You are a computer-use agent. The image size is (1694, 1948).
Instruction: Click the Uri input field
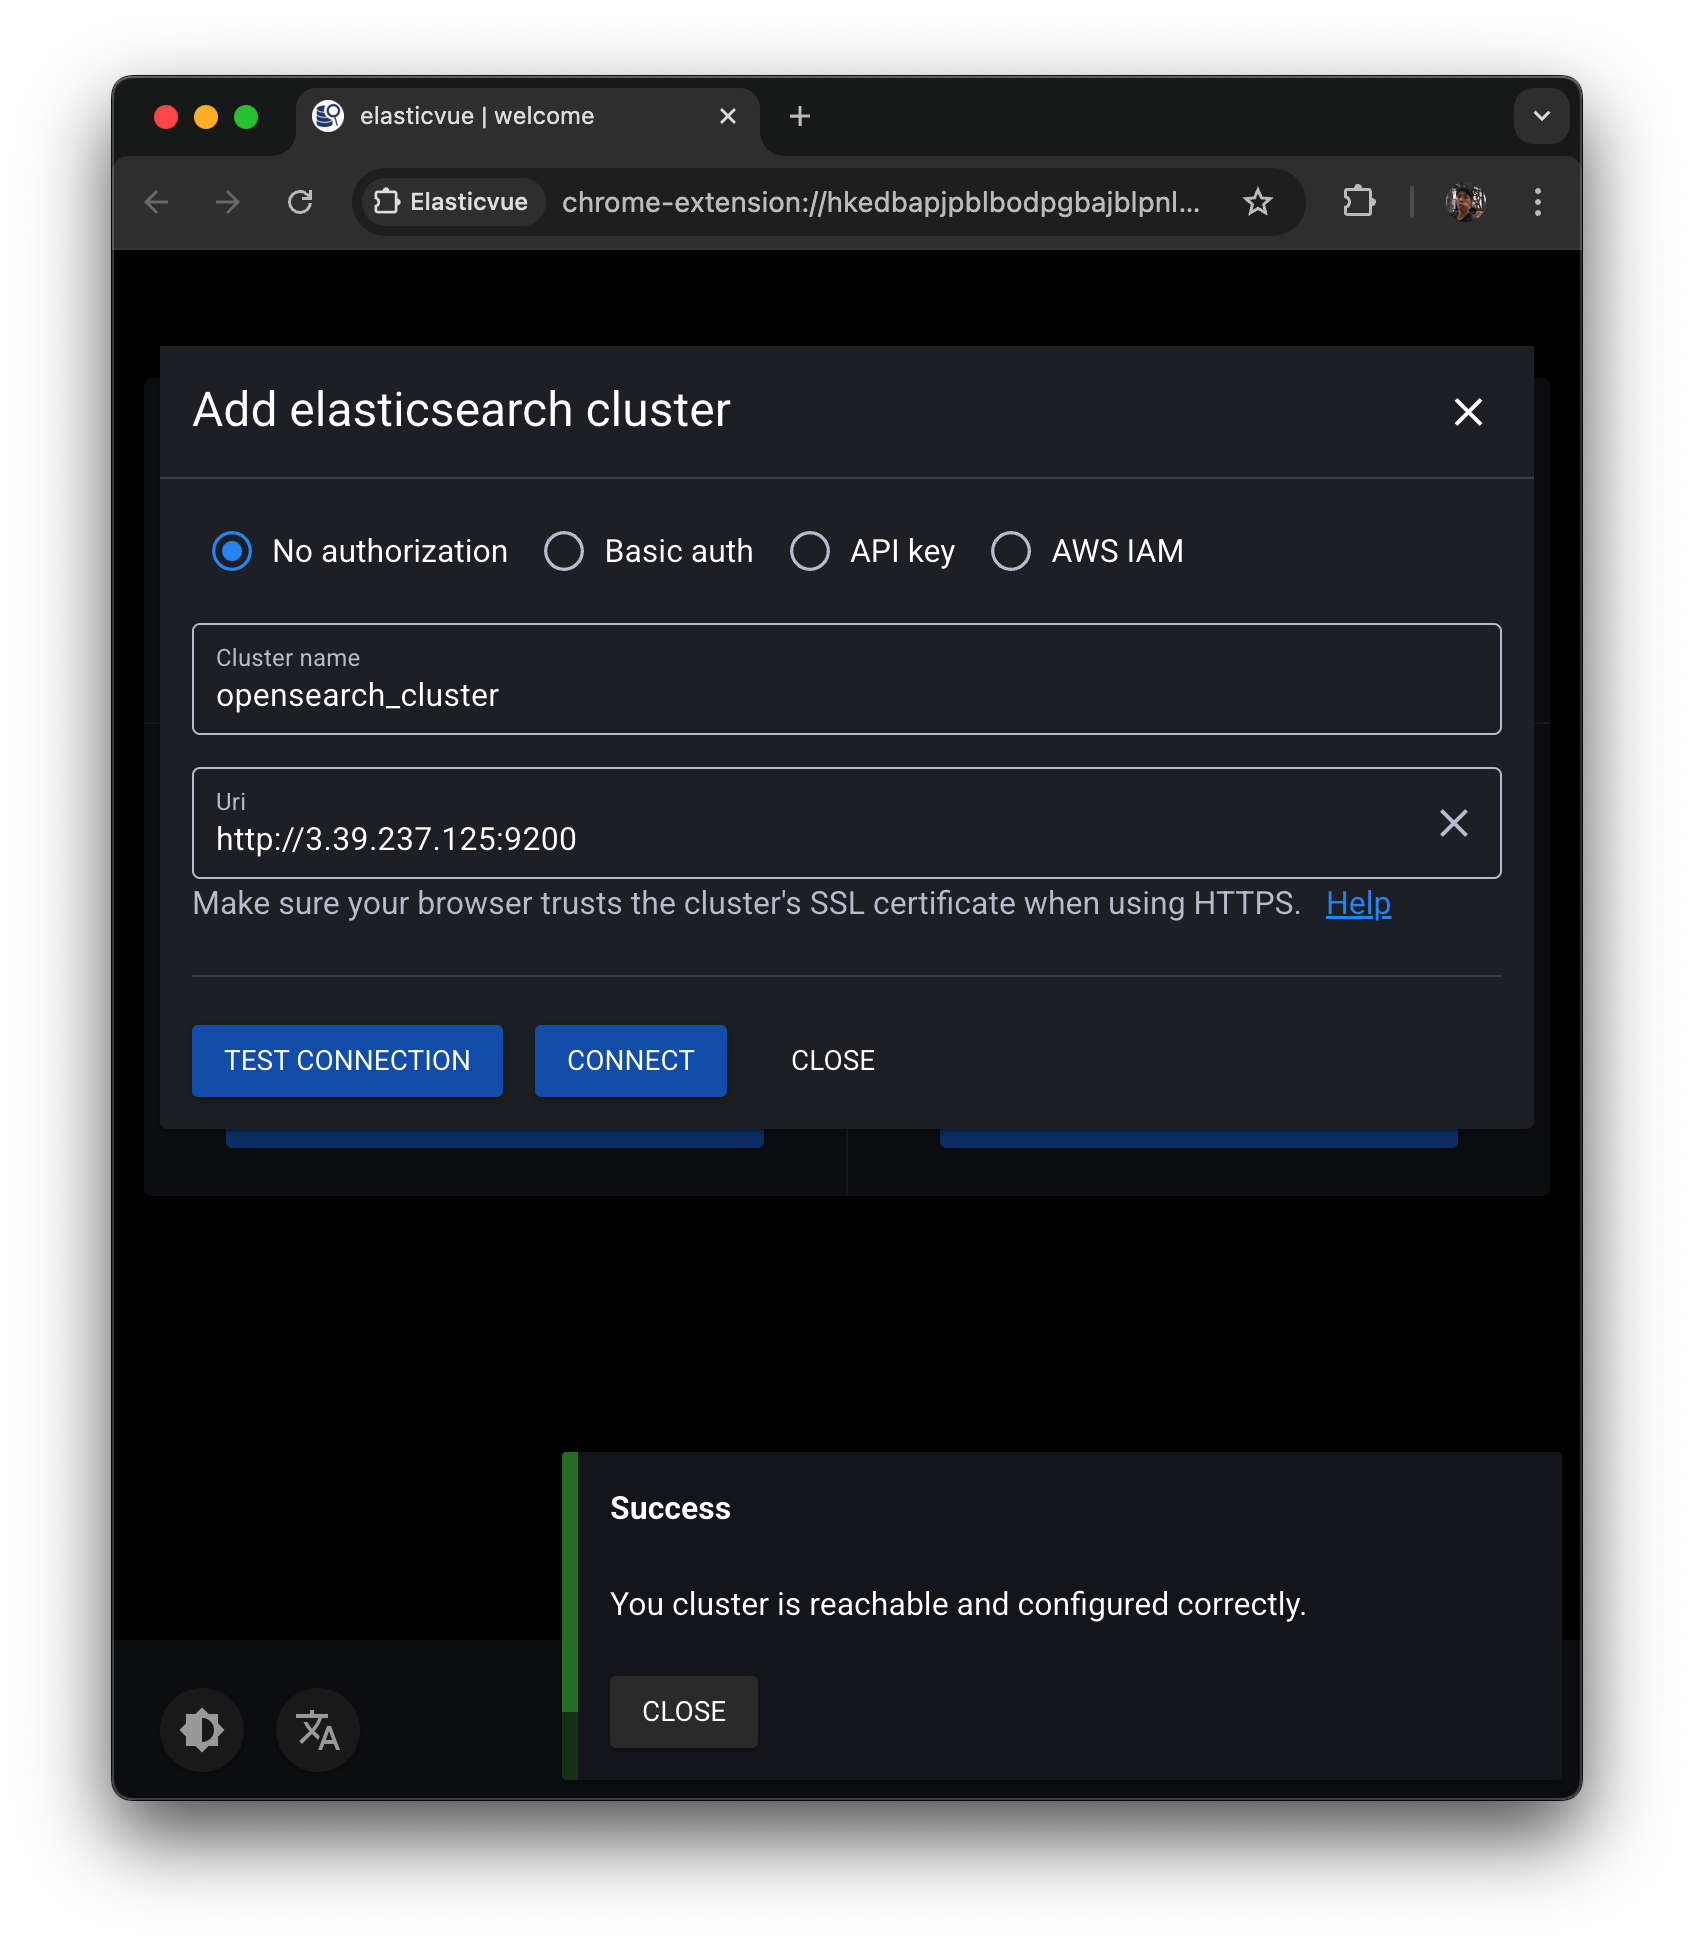[846, 823]
